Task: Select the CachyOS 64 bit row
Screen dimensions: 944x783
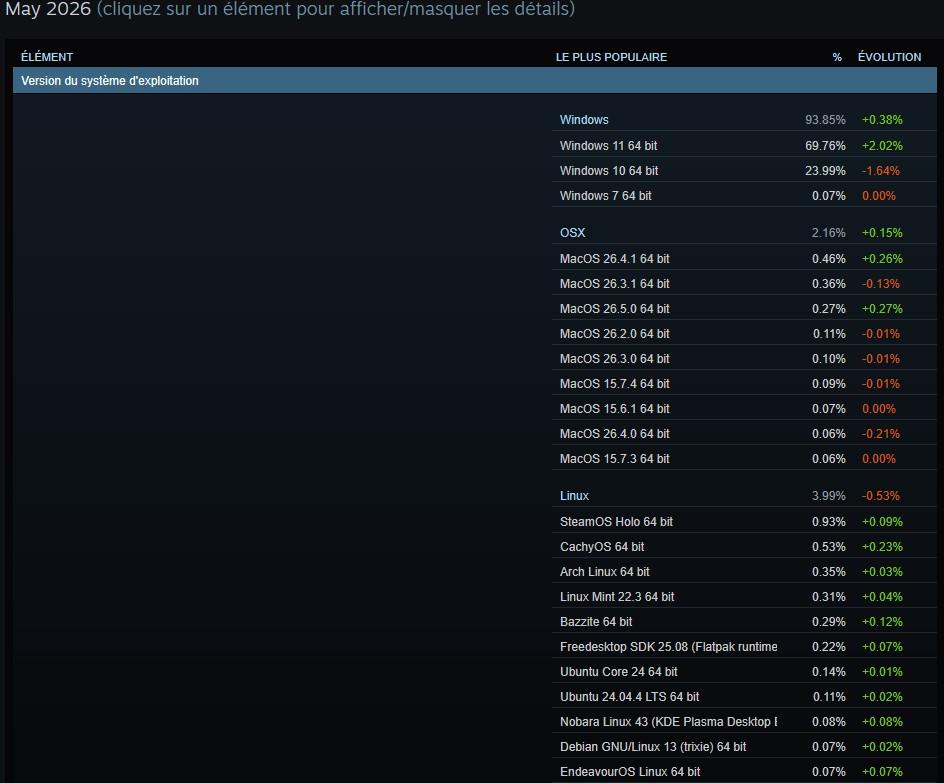Action: click(744, 546)
